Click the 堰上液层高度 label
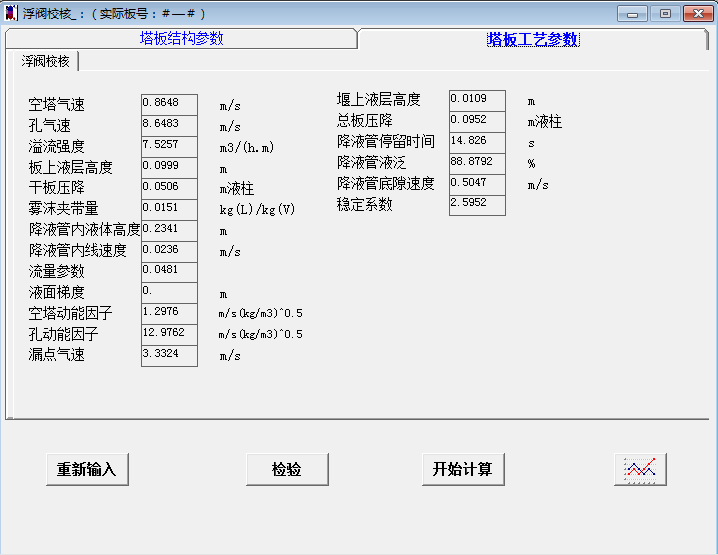Screen dimensions: 718x555 tap(379, 99)
